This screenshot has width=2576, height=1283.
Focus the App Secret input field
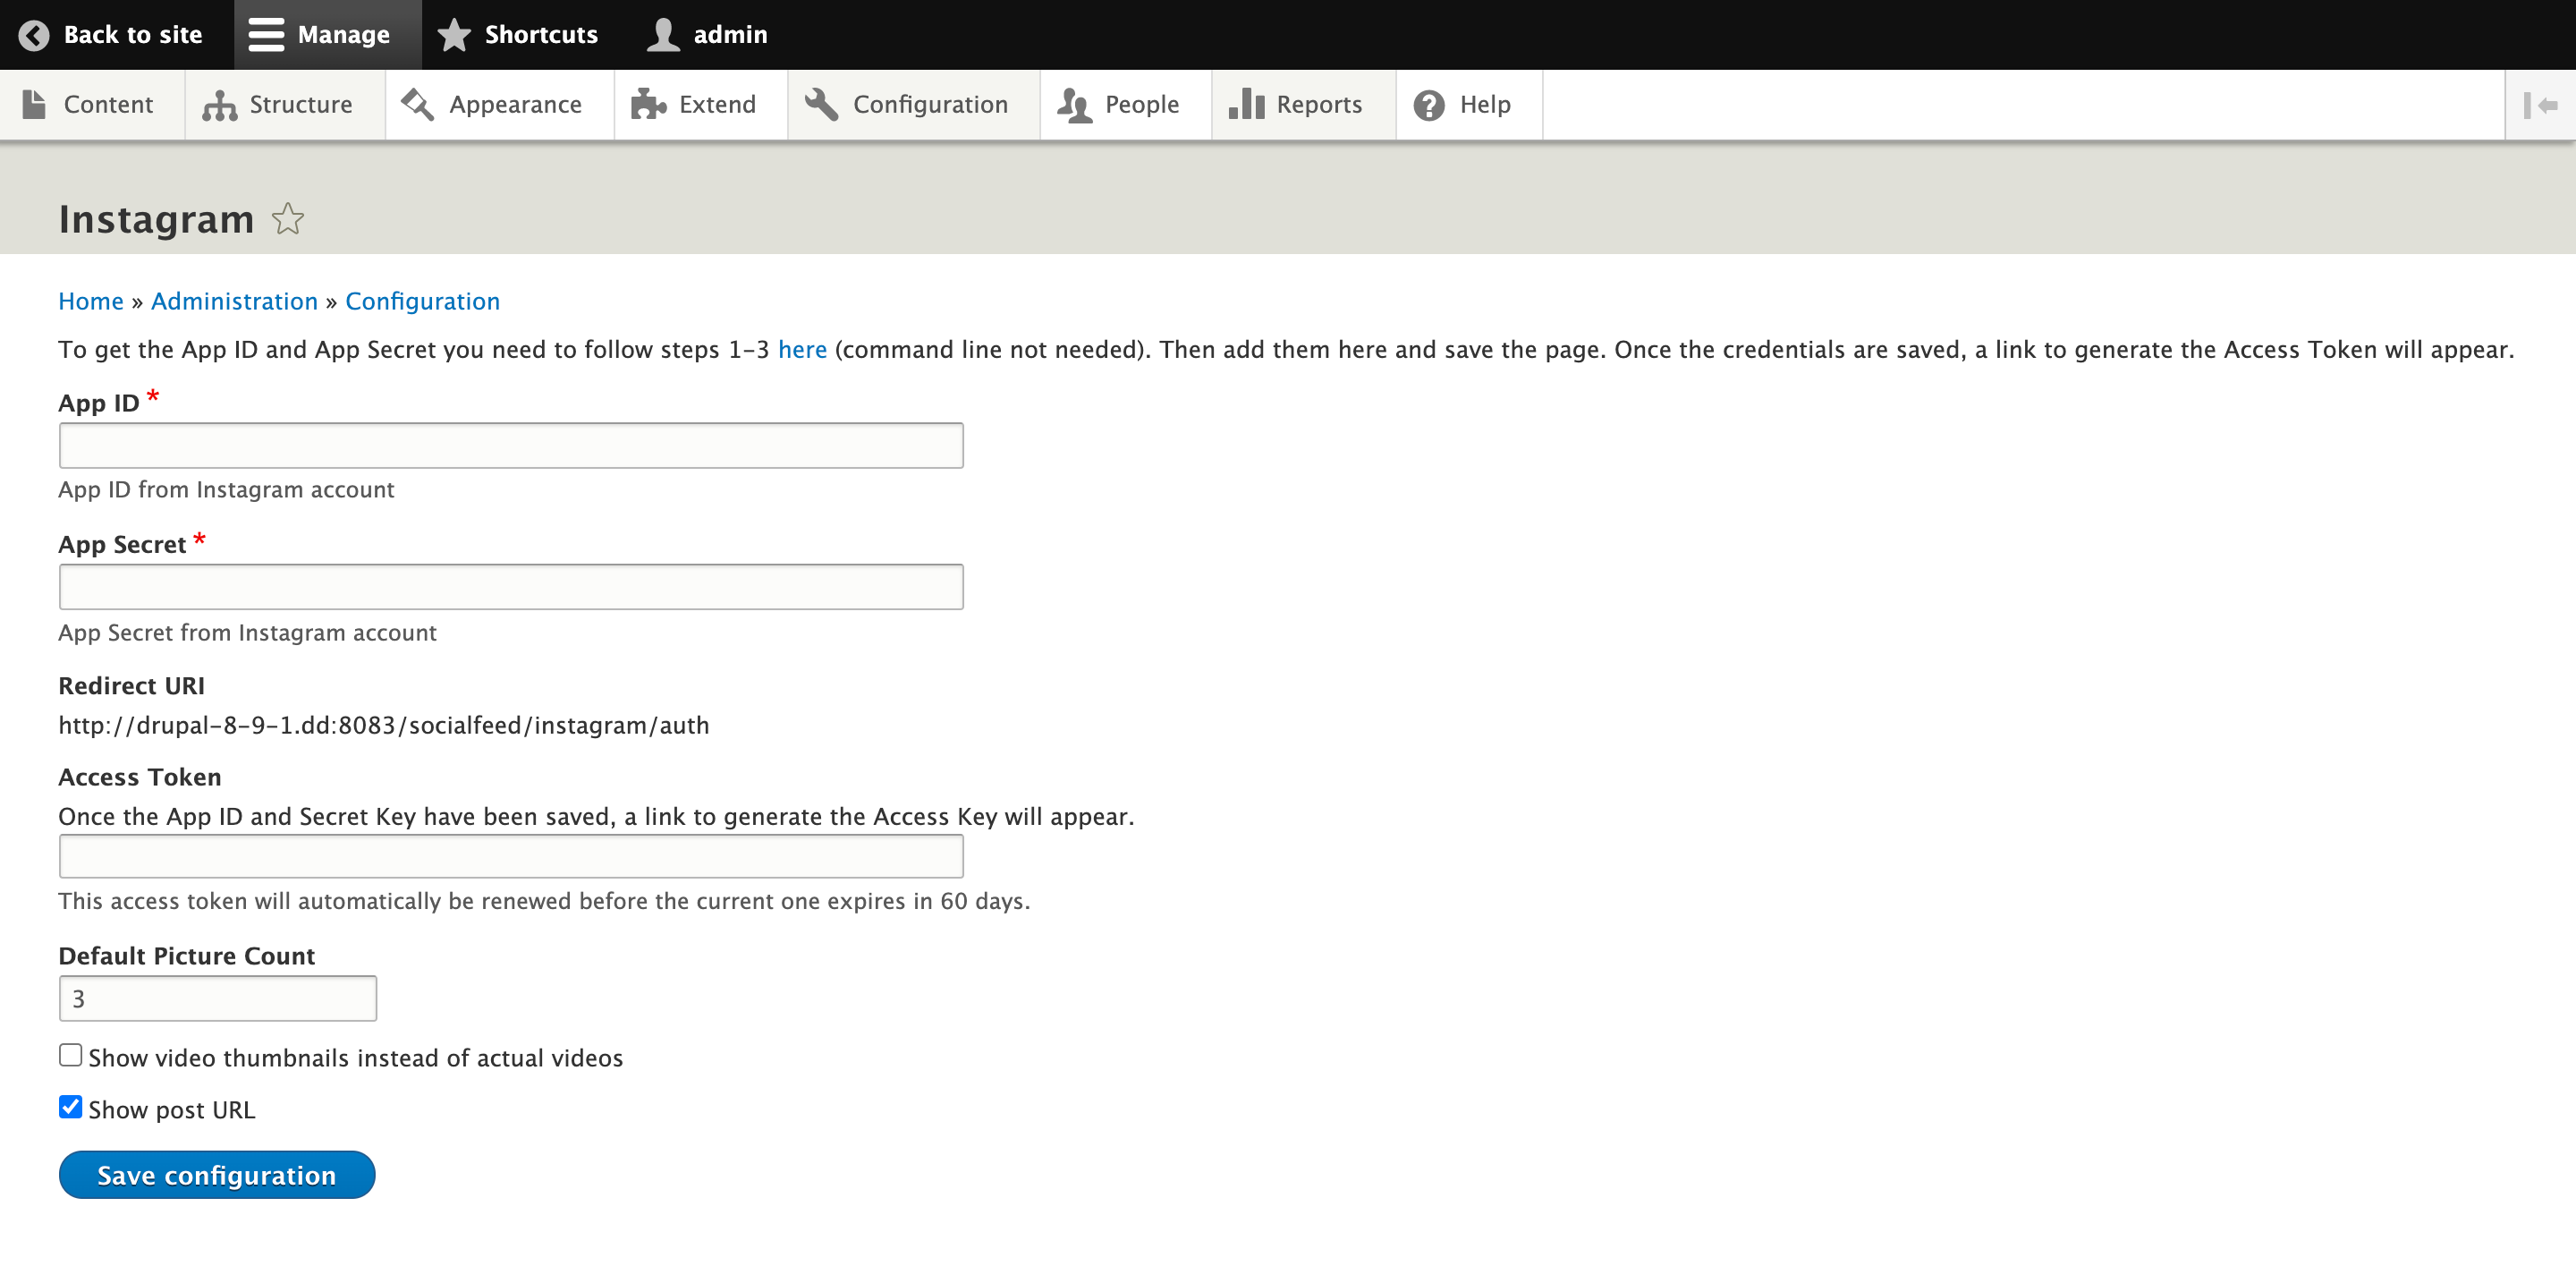pos(511,587)
